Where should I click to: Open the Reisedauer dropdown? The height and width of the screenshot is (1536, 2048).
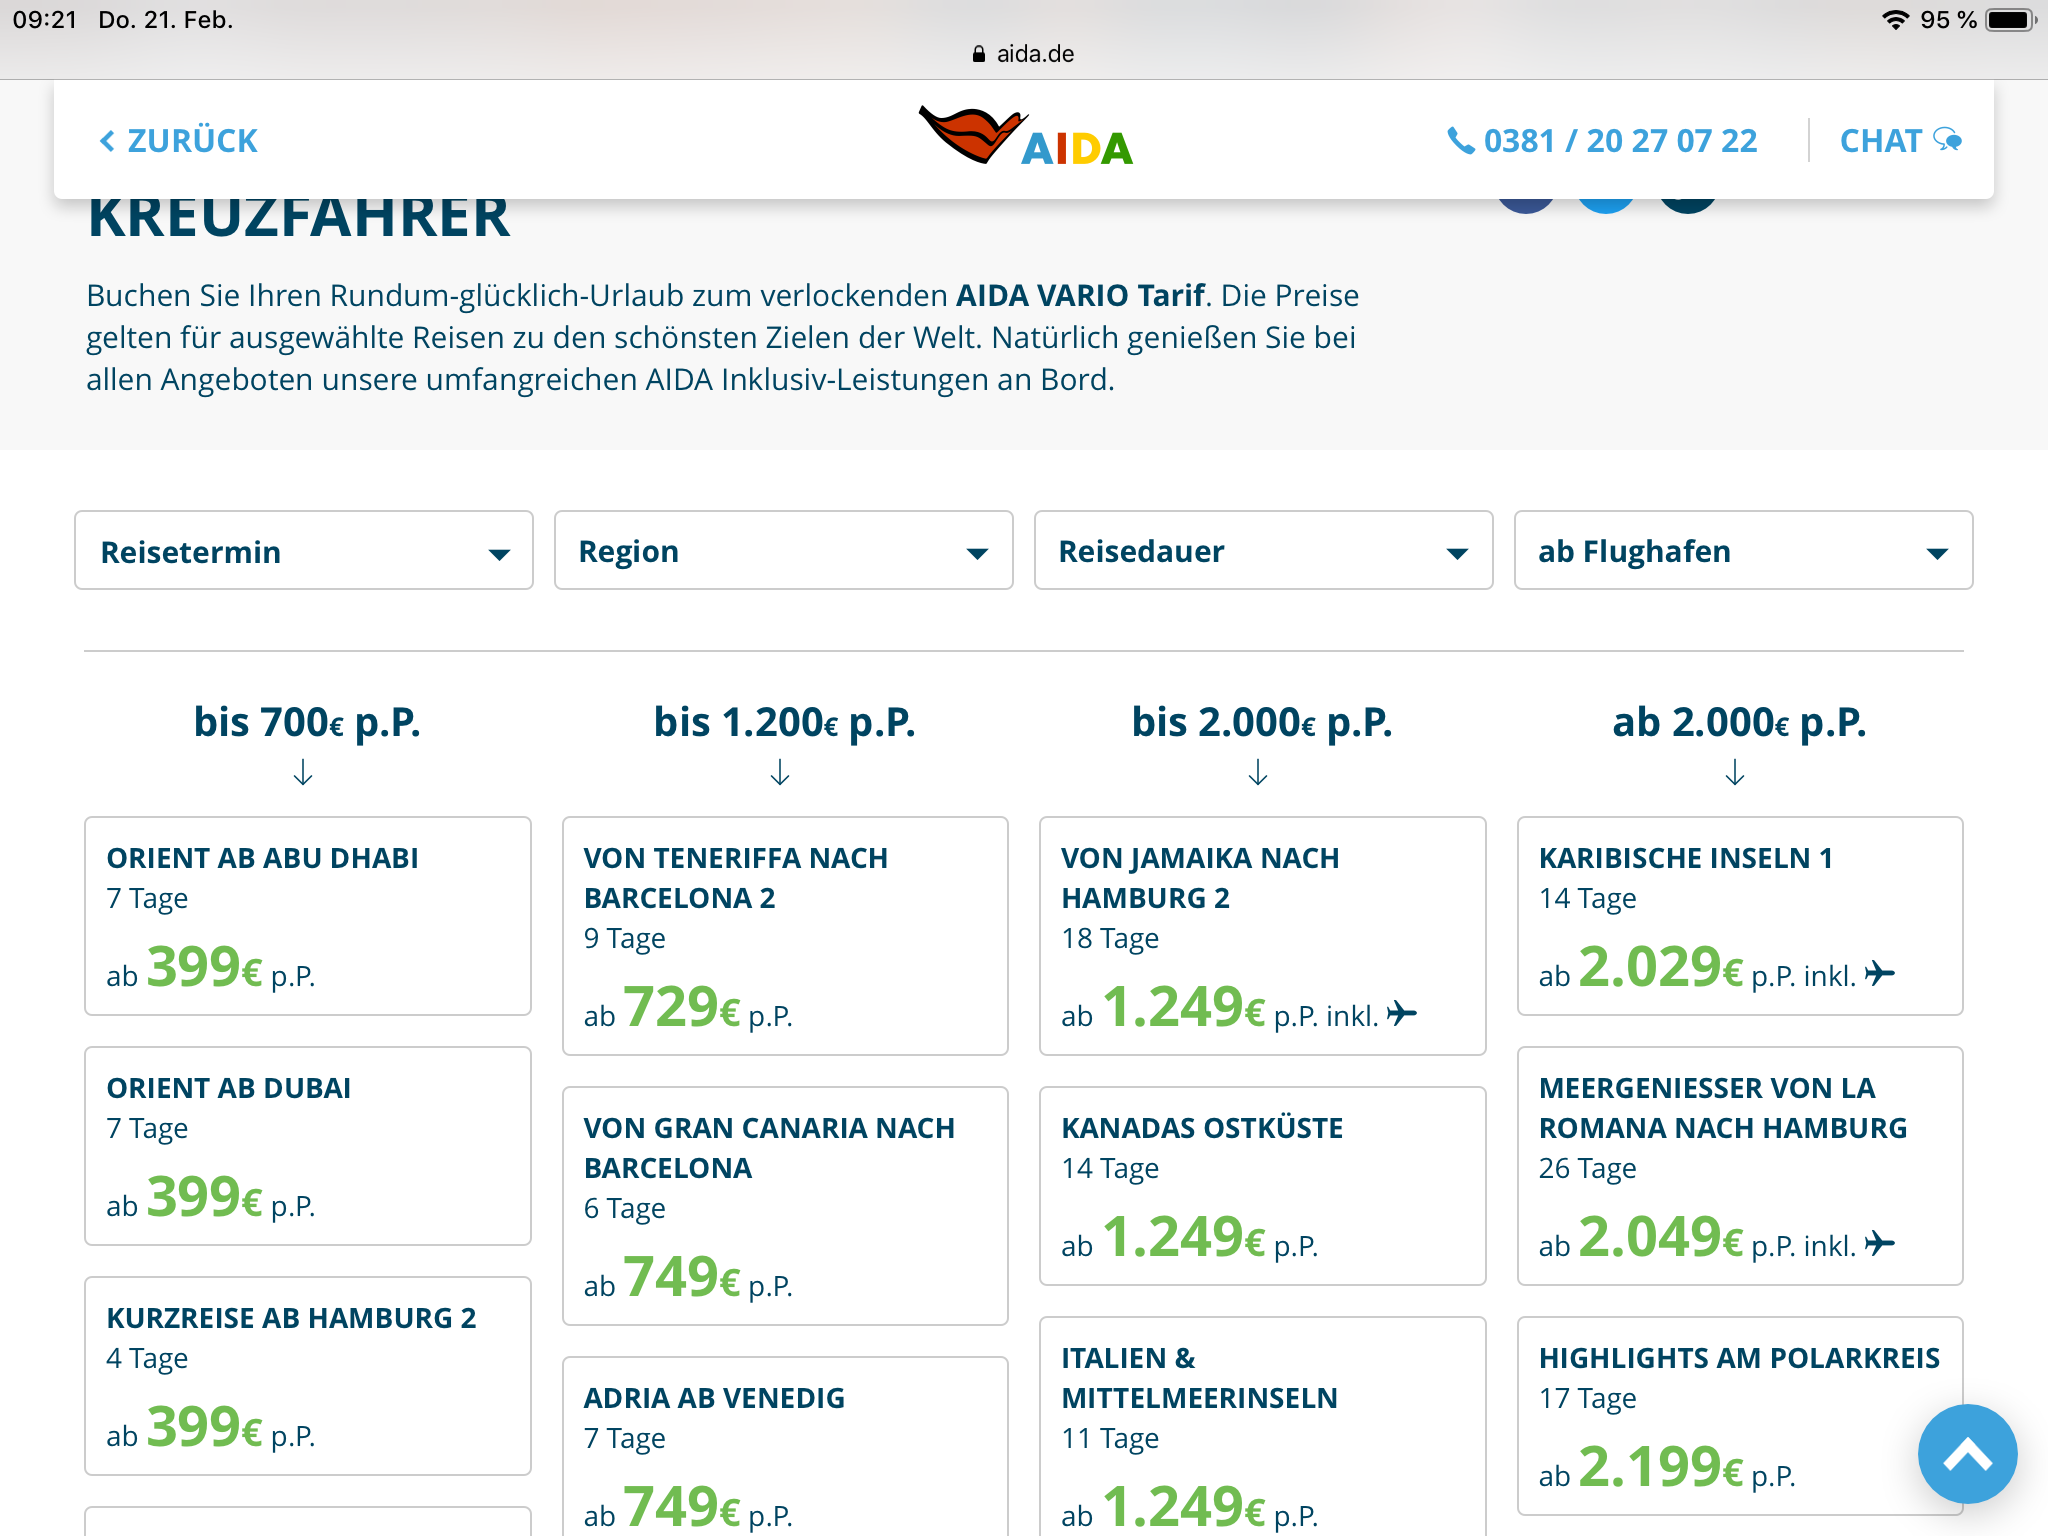pyautogui.click(x=1263, y=551)
